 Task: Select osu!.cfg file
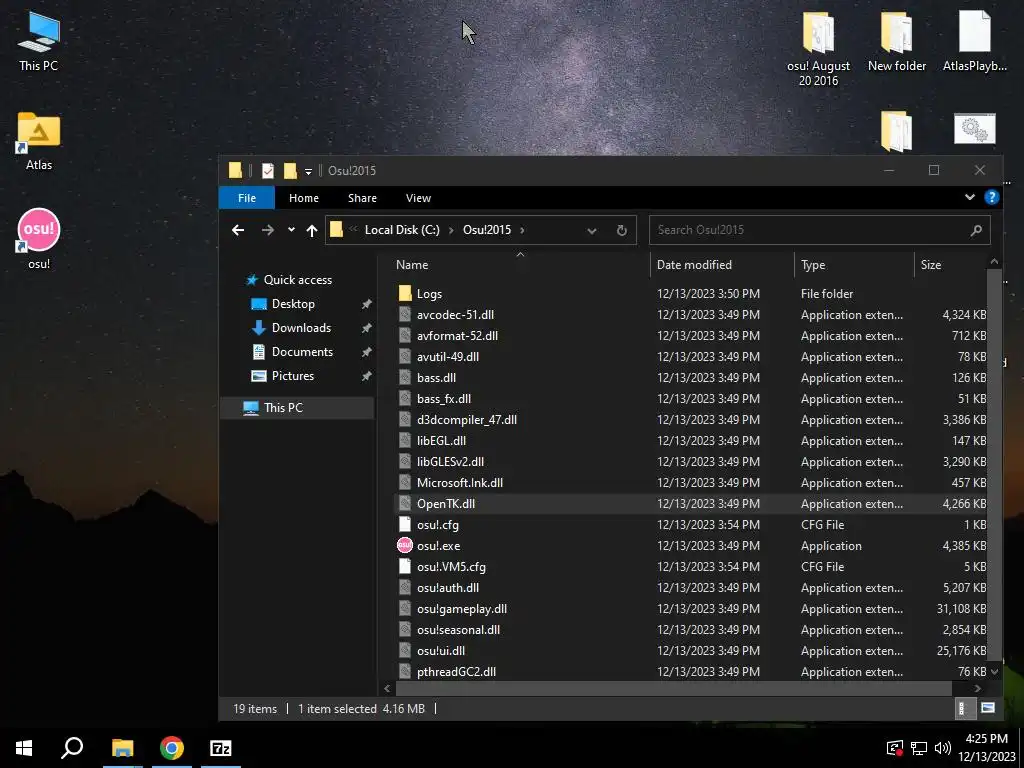(438, 524)
